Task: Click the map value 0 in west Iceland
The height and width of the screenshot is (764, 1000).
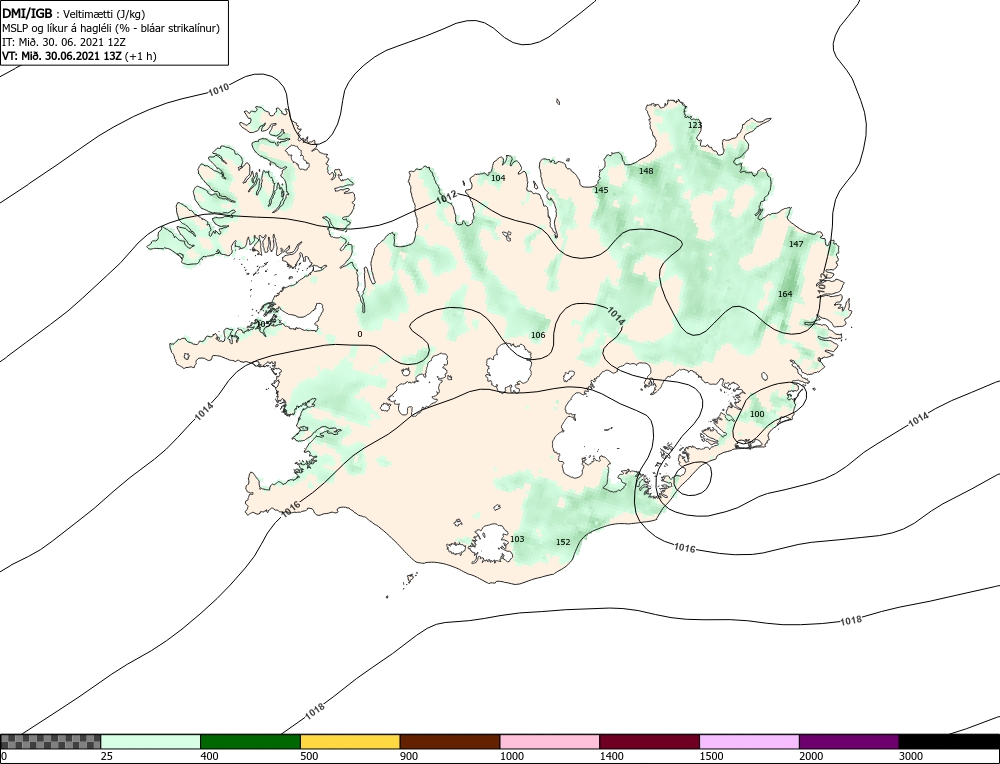Action: pos(360,334)
